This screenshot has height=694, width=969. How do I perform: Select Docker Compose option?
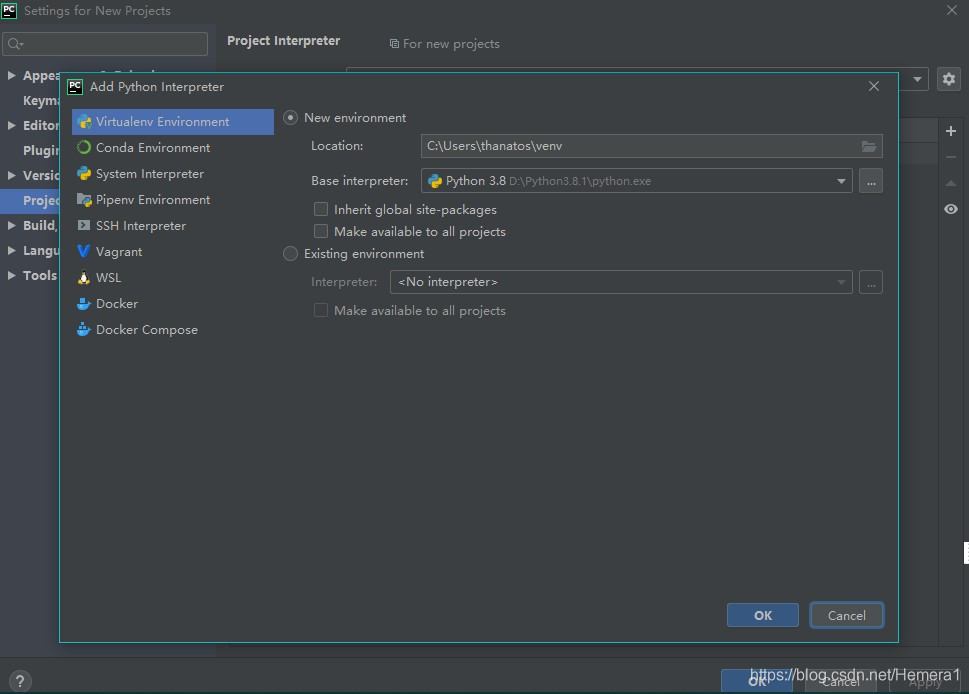tap(172, 329)
